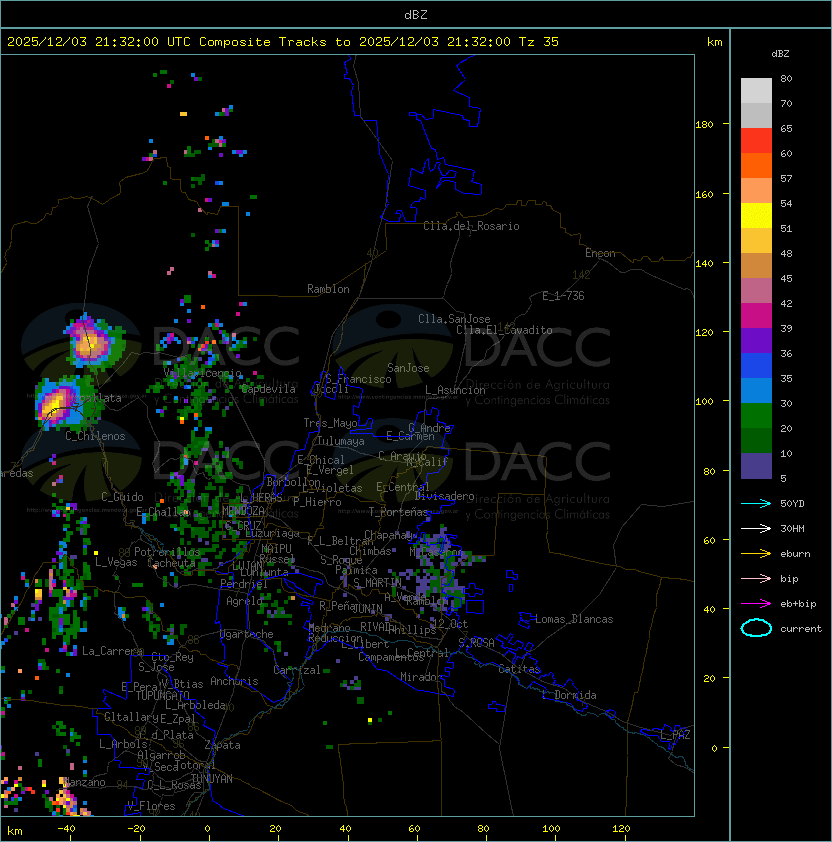Select the yellow eburn arrow in legend
This screenshot has width=832, height=842.
pos(756,554)
